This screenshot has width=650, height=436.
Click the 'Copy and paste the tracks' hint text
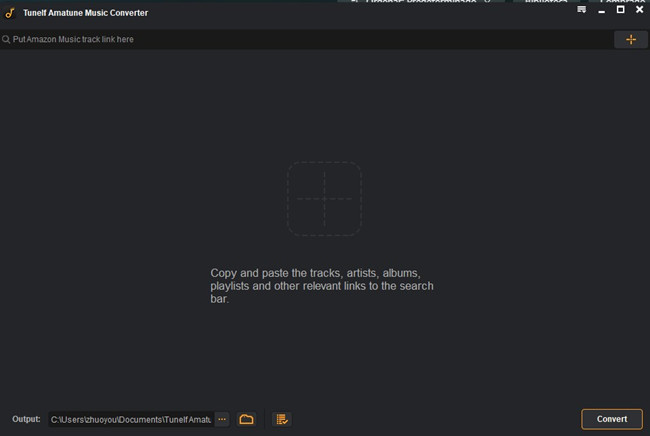tap(322, 286)
